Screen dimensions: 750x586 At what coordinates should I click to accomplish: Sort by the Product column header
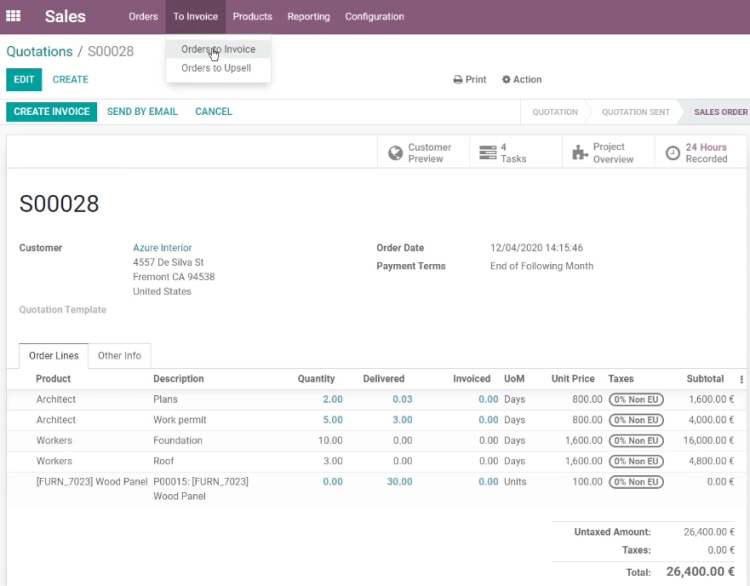coord(53,379)
